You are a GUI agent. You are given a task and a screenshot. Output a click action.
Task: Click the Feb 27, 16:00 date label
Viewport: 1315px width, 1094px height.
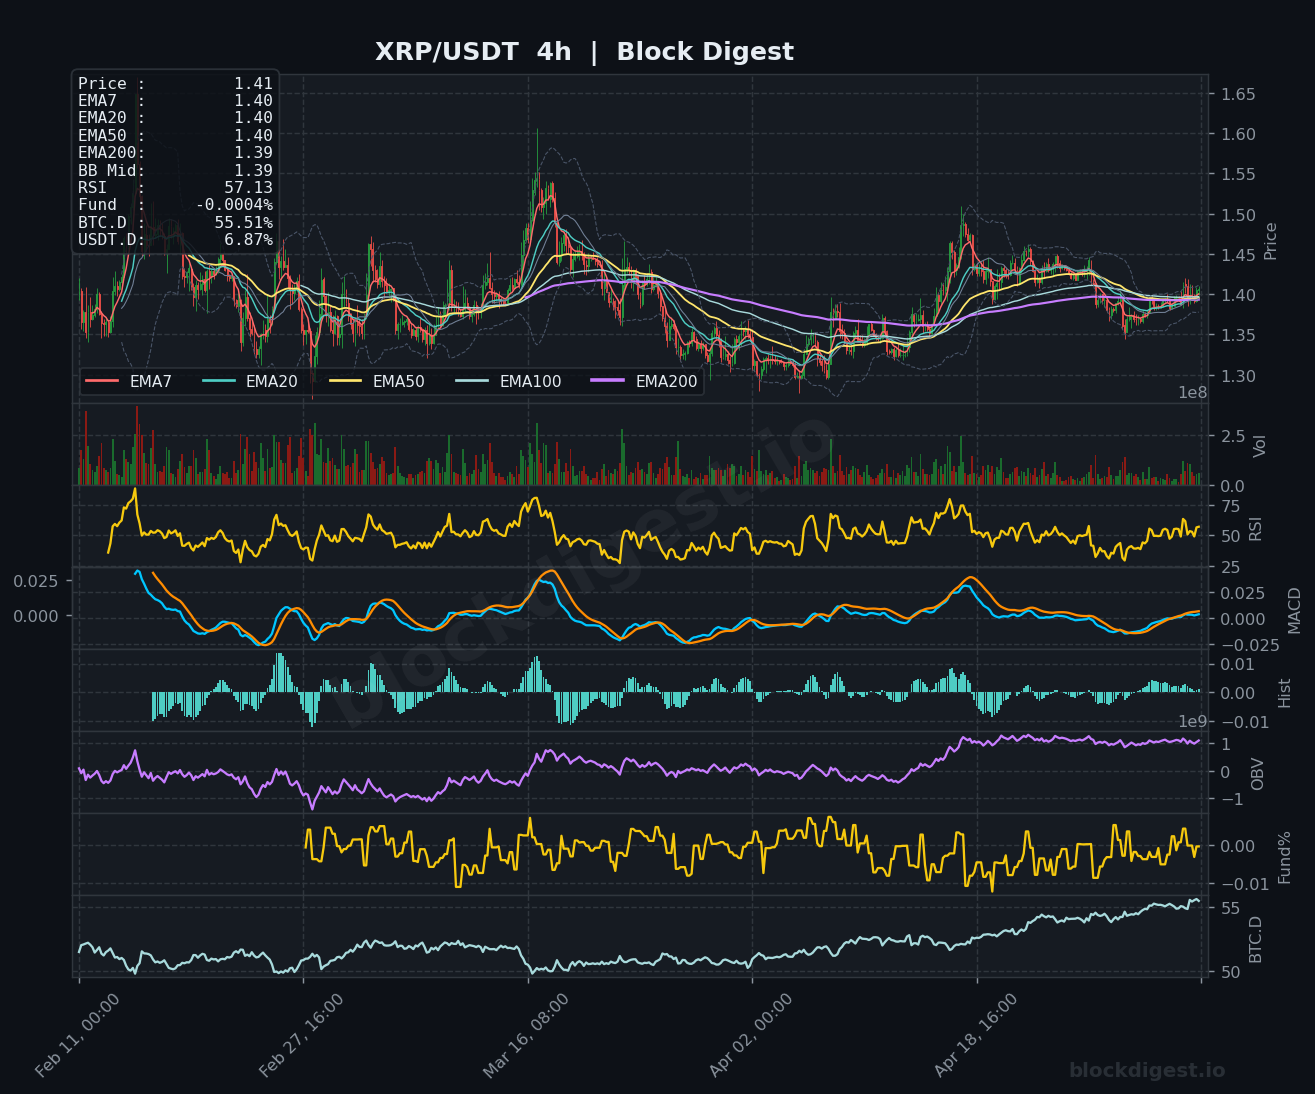click(x=302, y=1036)
